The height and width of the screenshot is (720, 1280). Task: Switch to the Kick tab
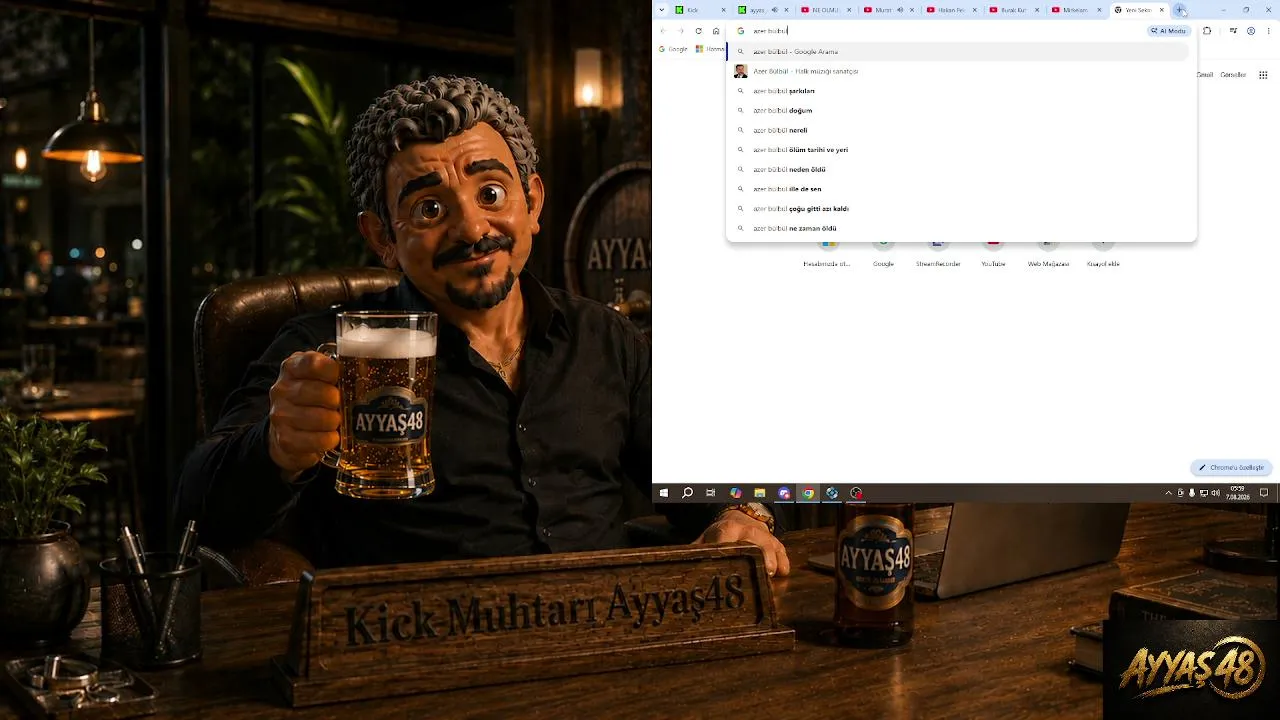pyautogui.click(x=700, y=10)
